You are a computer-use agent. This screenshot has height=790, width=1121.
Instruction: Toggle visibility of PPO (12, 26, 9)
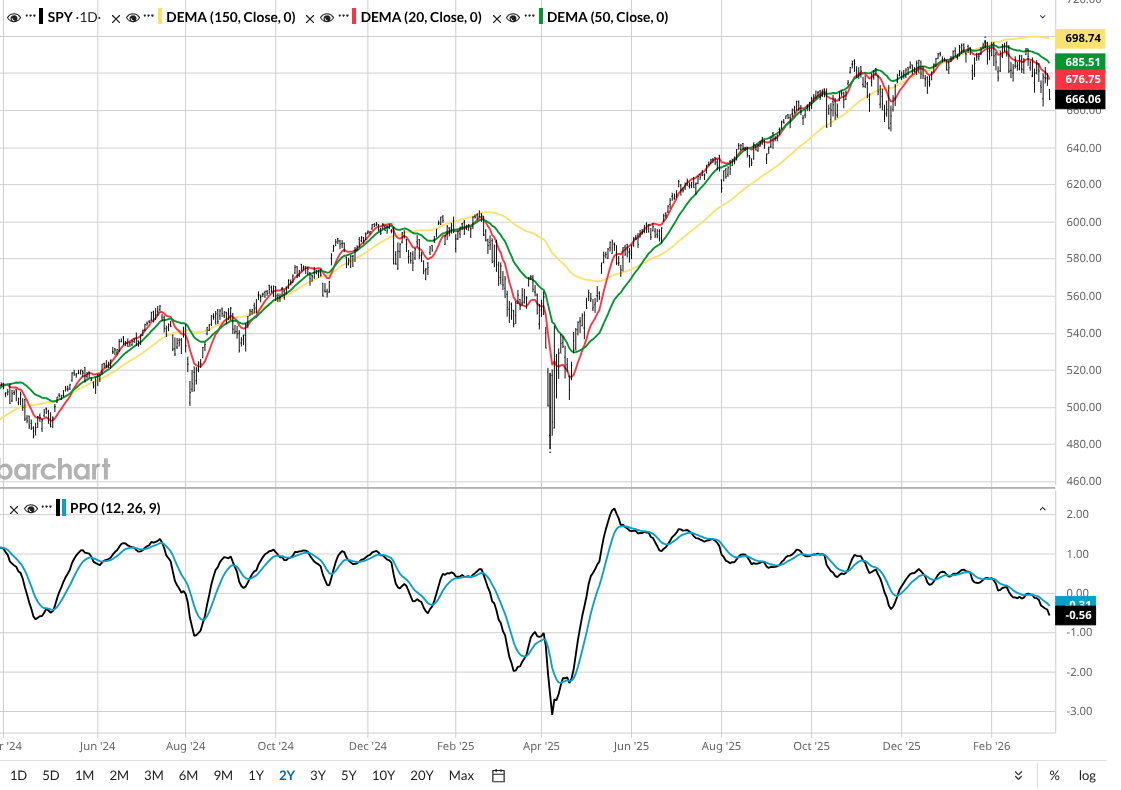pos(31,508)
